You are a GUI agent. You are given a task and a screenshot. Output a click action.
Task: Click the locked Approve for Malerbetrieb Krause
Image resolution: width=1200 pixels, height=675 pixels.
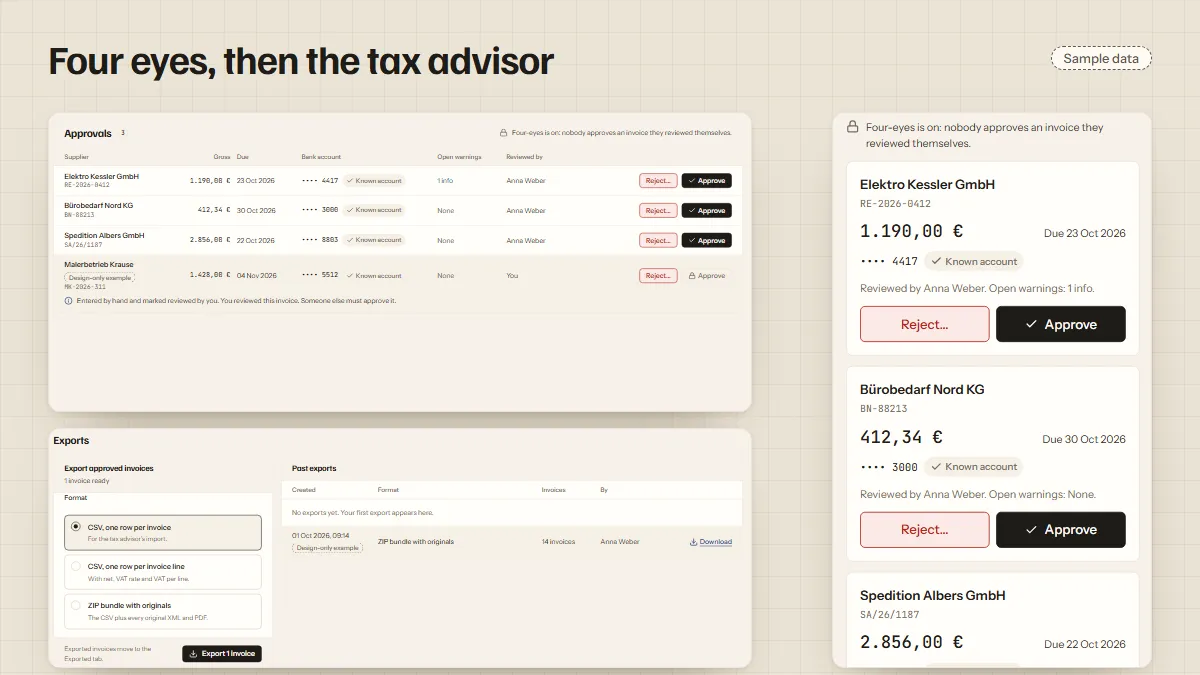(x=707, y=276)
